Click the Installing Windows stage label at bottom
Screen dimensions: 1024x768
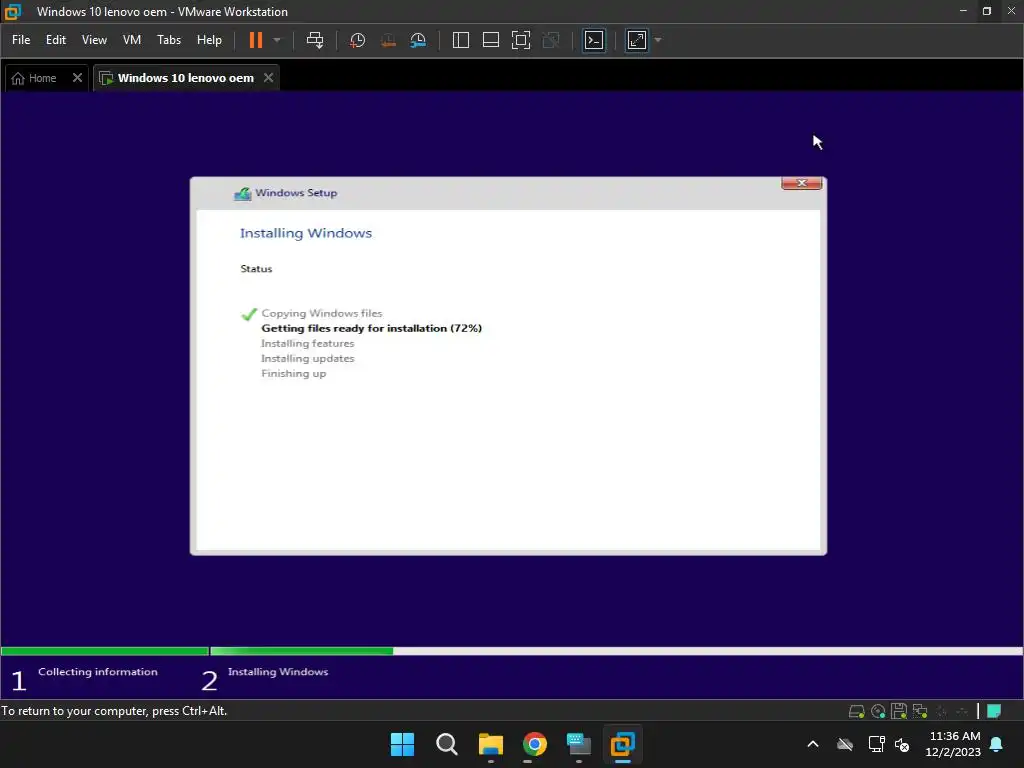click(x=278, y=672)
